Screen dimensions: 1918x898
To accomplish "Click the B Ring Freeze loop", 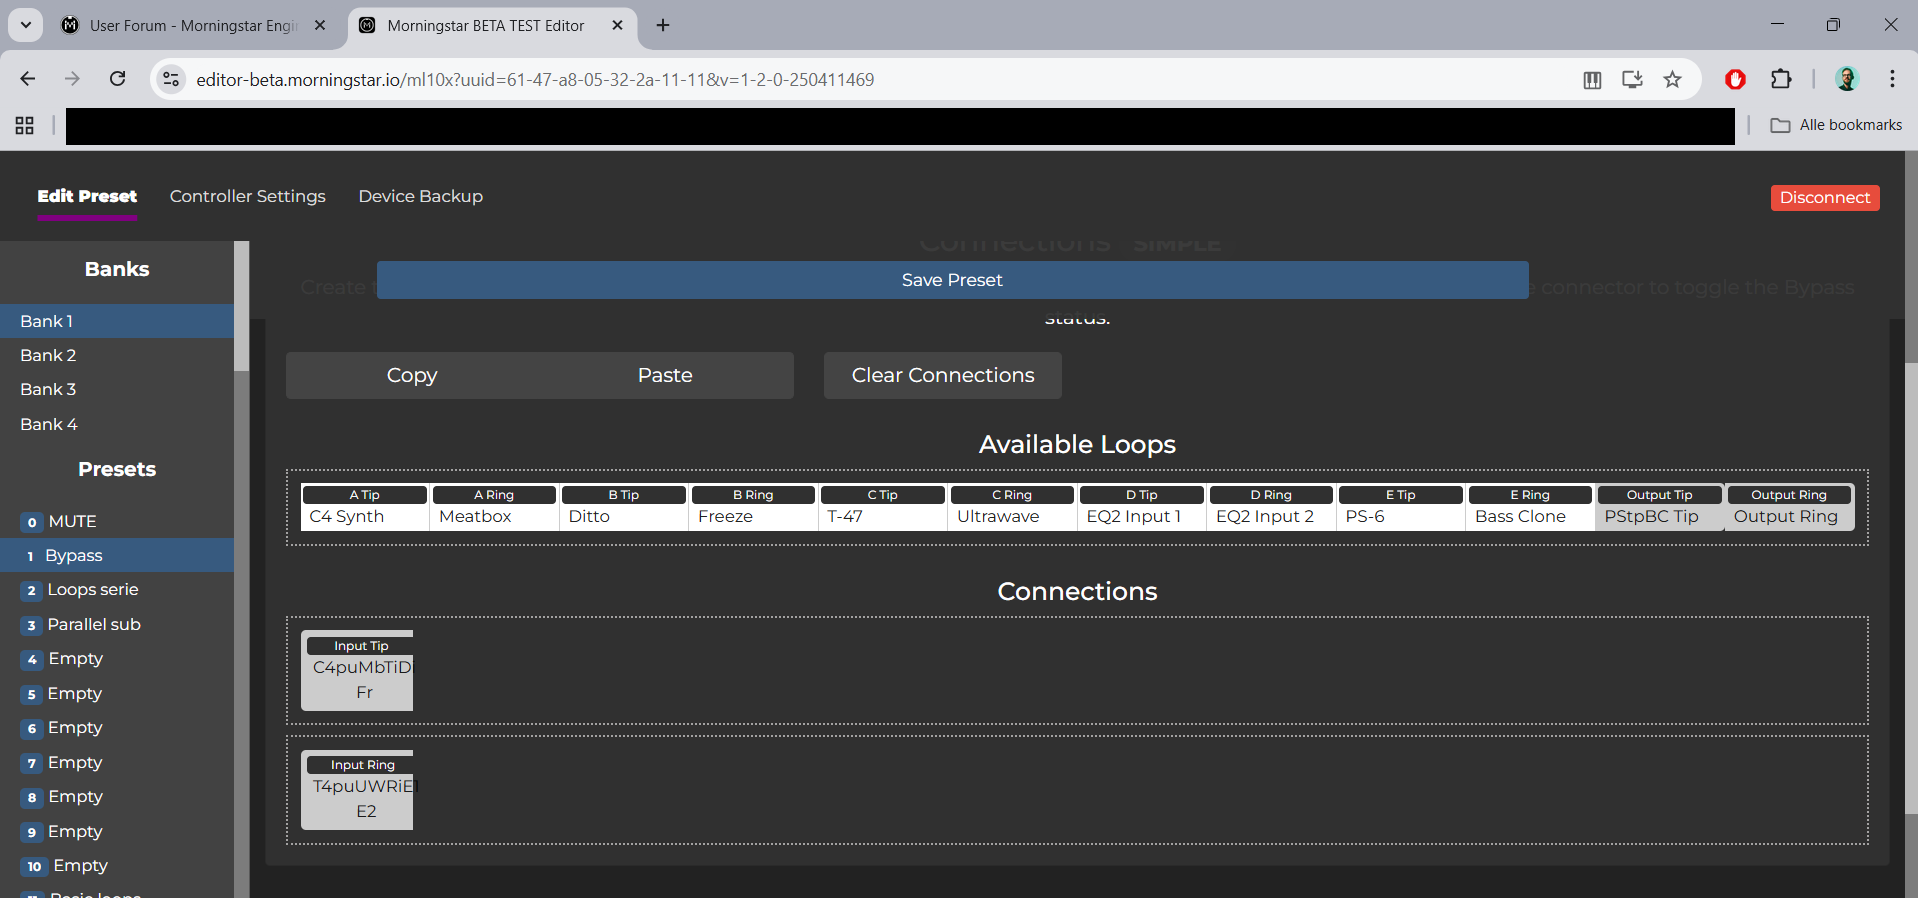I will click(x=753, y=507).
